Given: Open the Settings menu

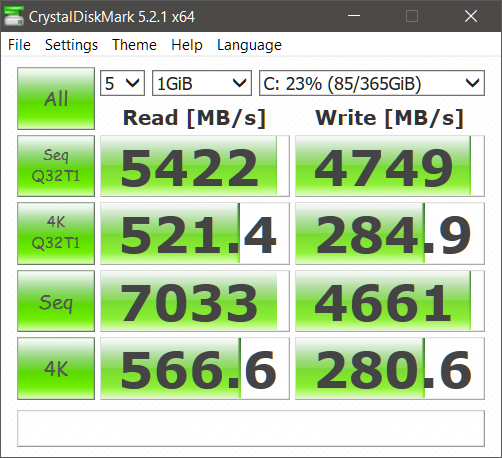Looking at the screenshot, I should [x=71, y=45].
